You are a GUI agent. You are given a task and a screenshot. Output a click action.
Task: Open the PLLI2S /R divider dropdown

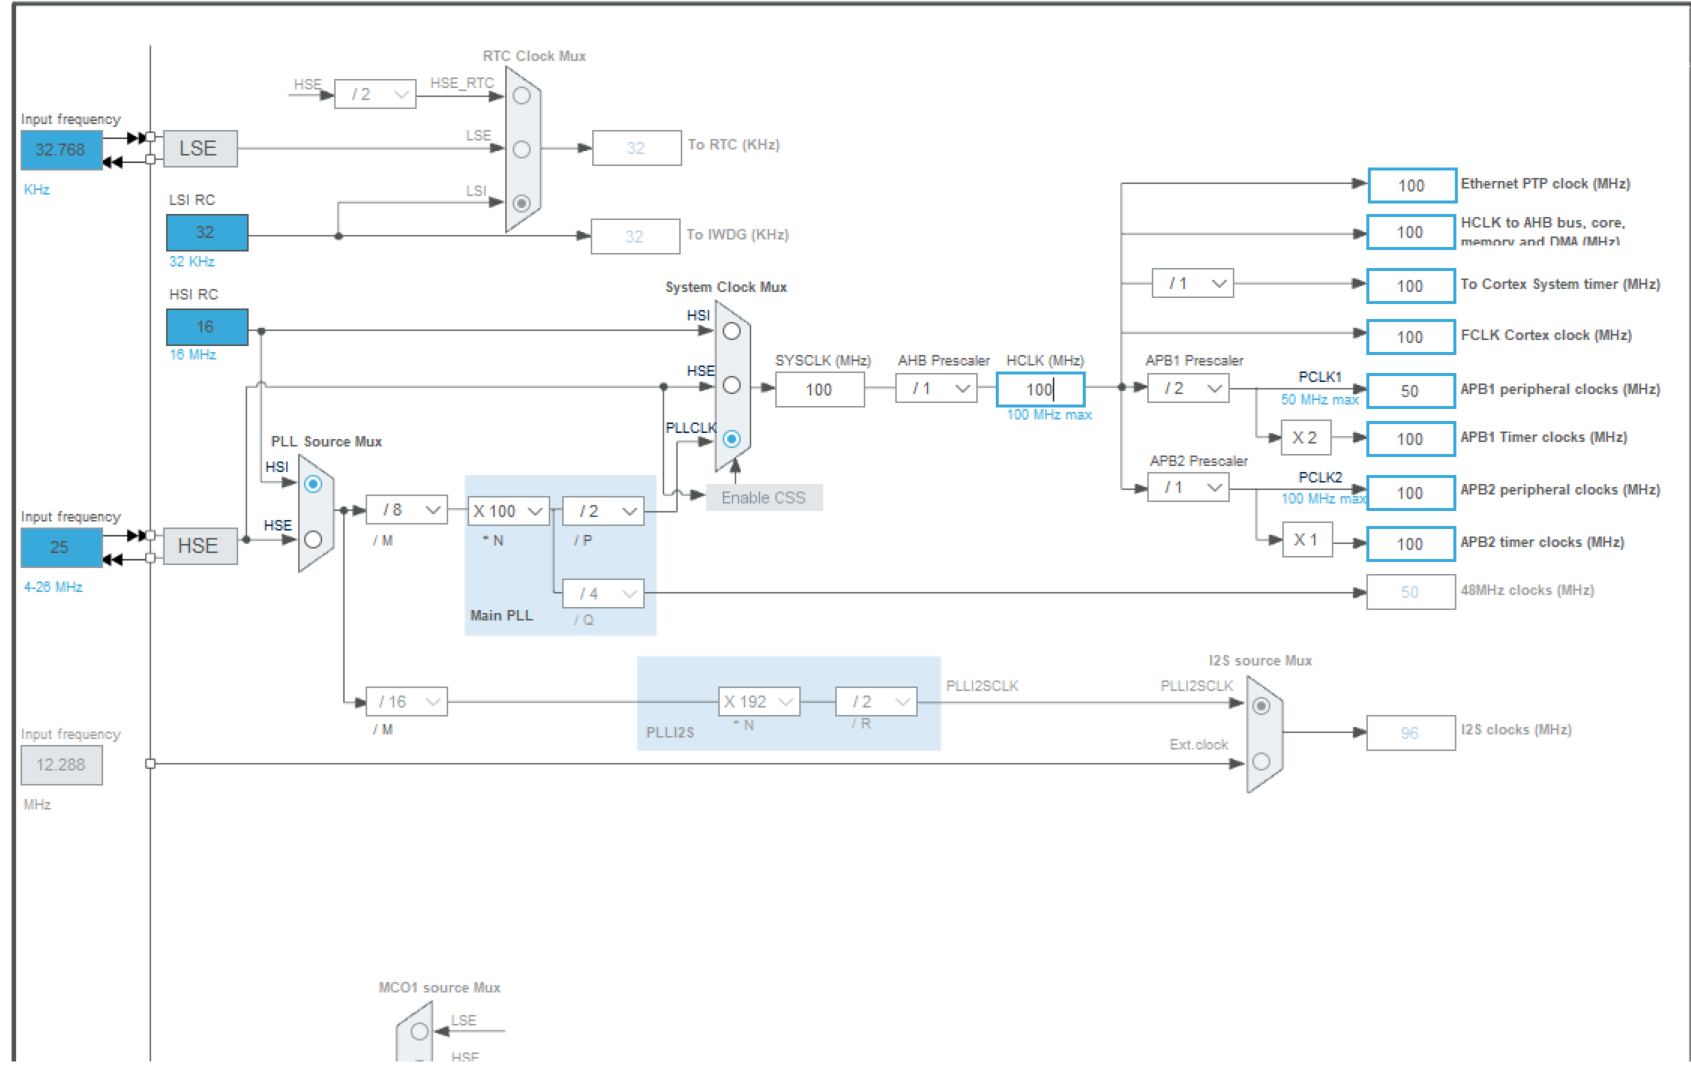pos(877,702)
